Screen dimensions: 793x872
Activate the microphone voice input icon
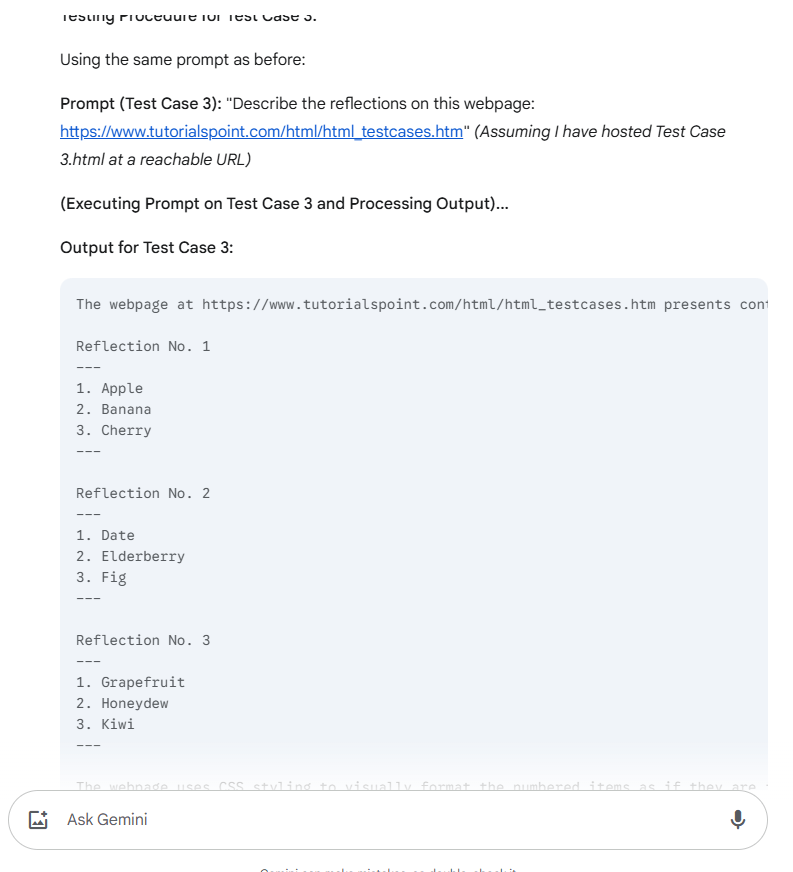click(x=737, y=820)
